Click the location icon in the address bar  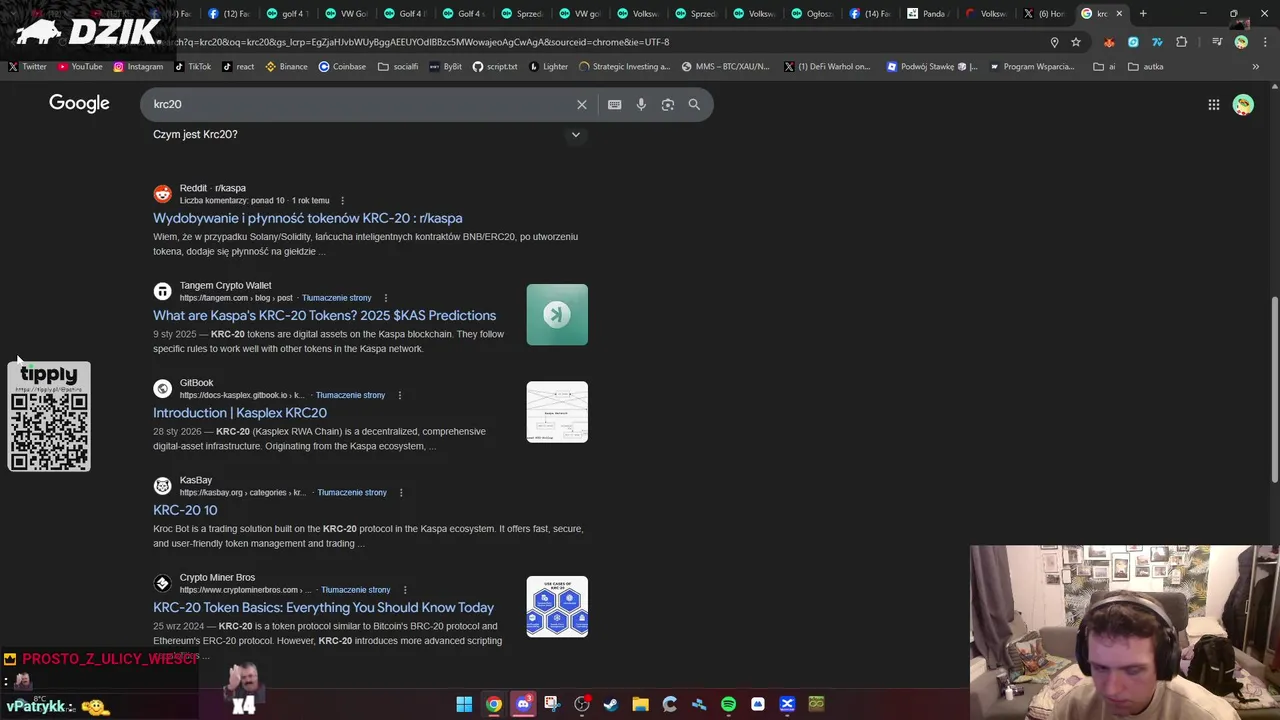click(1054, 42)
